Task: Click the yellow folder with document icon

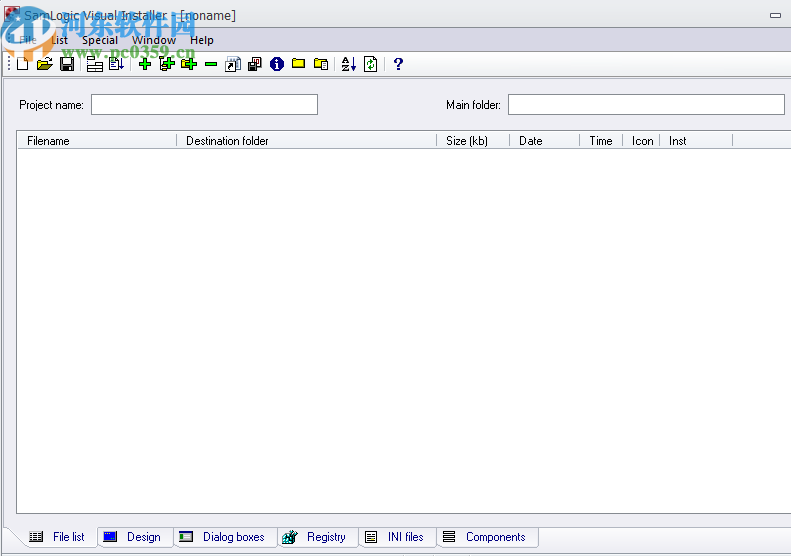Action: pos(321,64)
